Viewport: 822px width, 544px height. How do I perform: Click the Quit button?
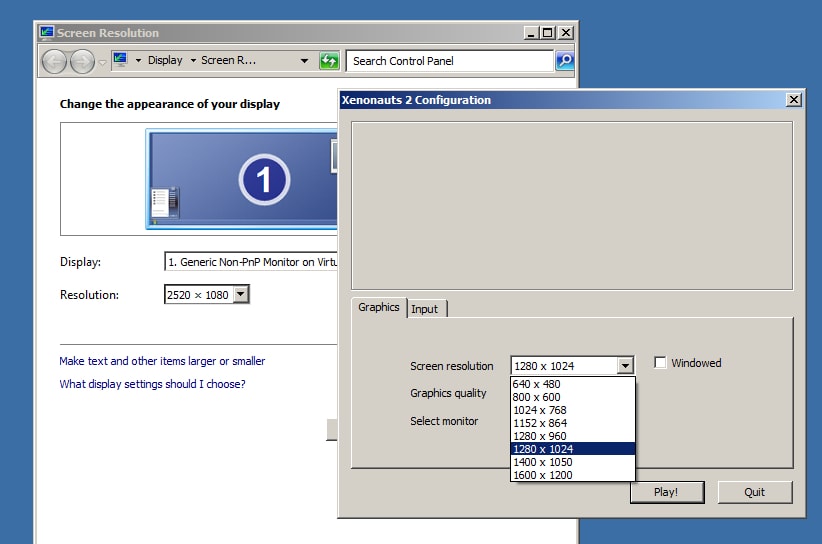[754, 492]
